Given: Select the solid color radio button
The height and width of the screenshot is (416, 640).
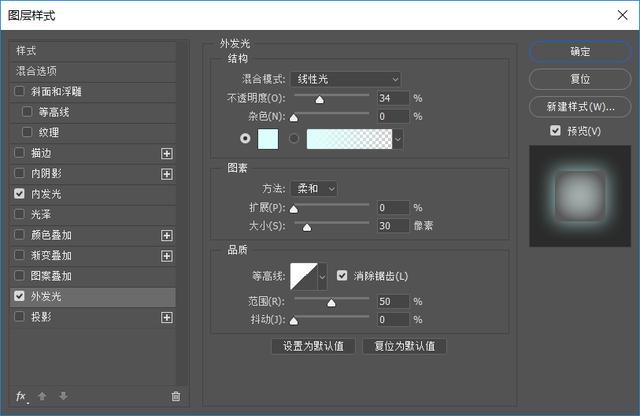Looking at the screenshot, I should (245, 139).
